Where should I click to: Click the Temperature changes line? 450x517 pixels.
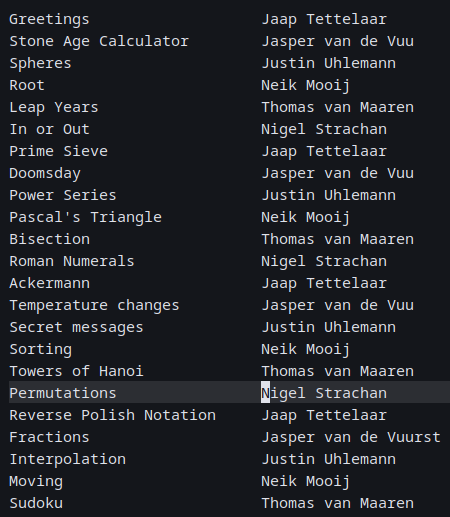[x=94, y=306]
